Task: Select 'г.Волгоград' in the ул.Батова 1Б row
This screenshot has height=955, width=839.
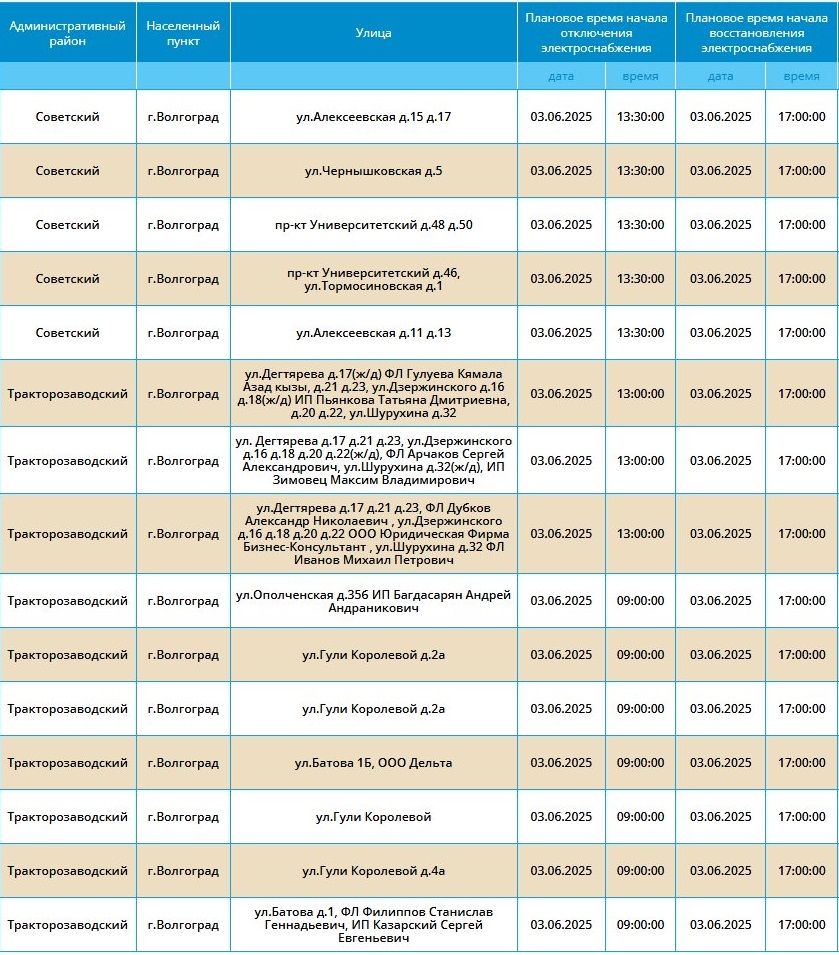Action: [183, 763]
